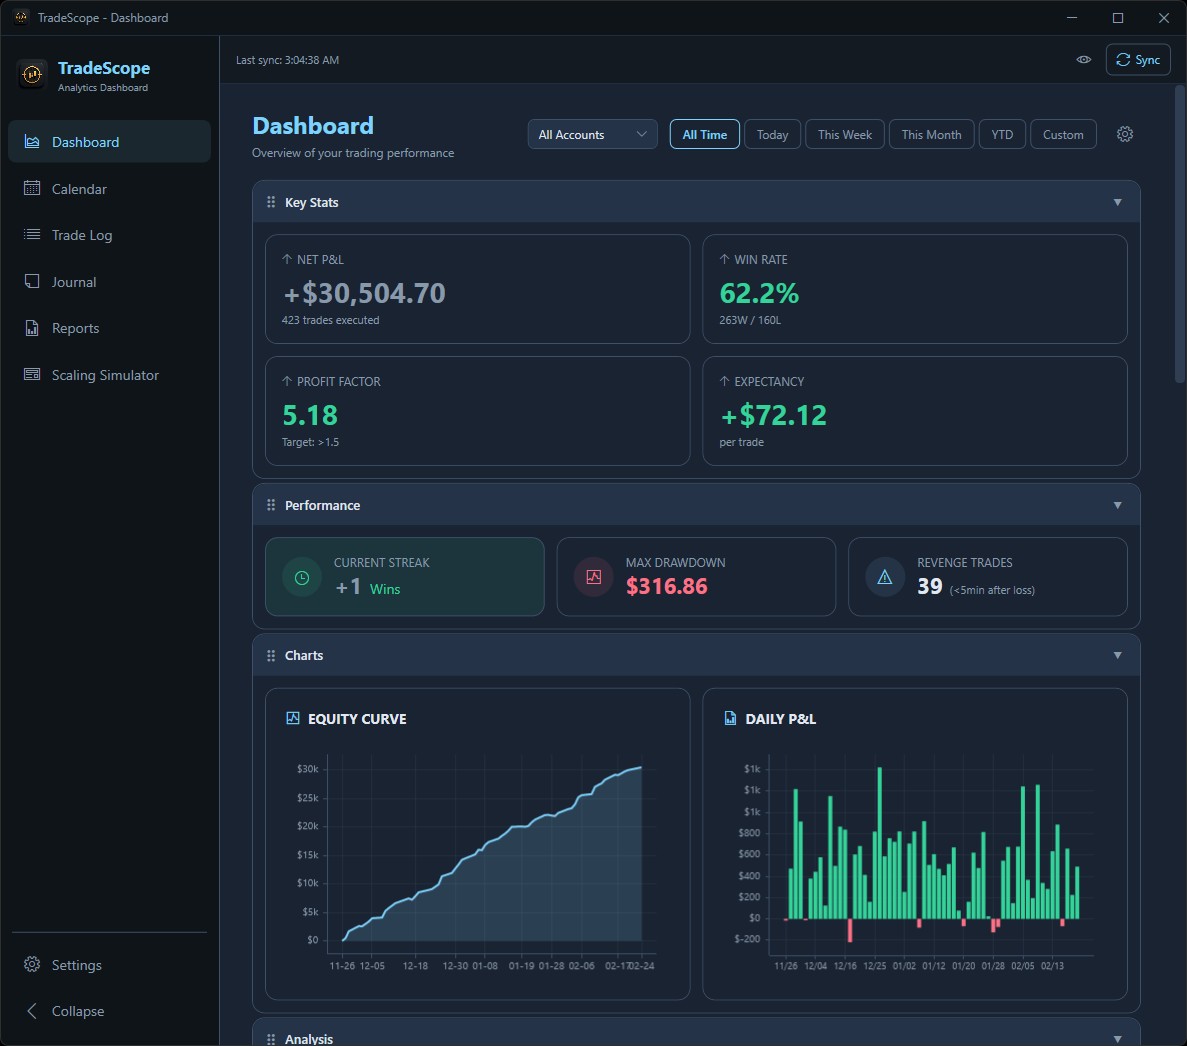This screenshot has width=1187, height=1046.
Task: Click the Max Drawdown chart icon
Action: tap(593, 577)
